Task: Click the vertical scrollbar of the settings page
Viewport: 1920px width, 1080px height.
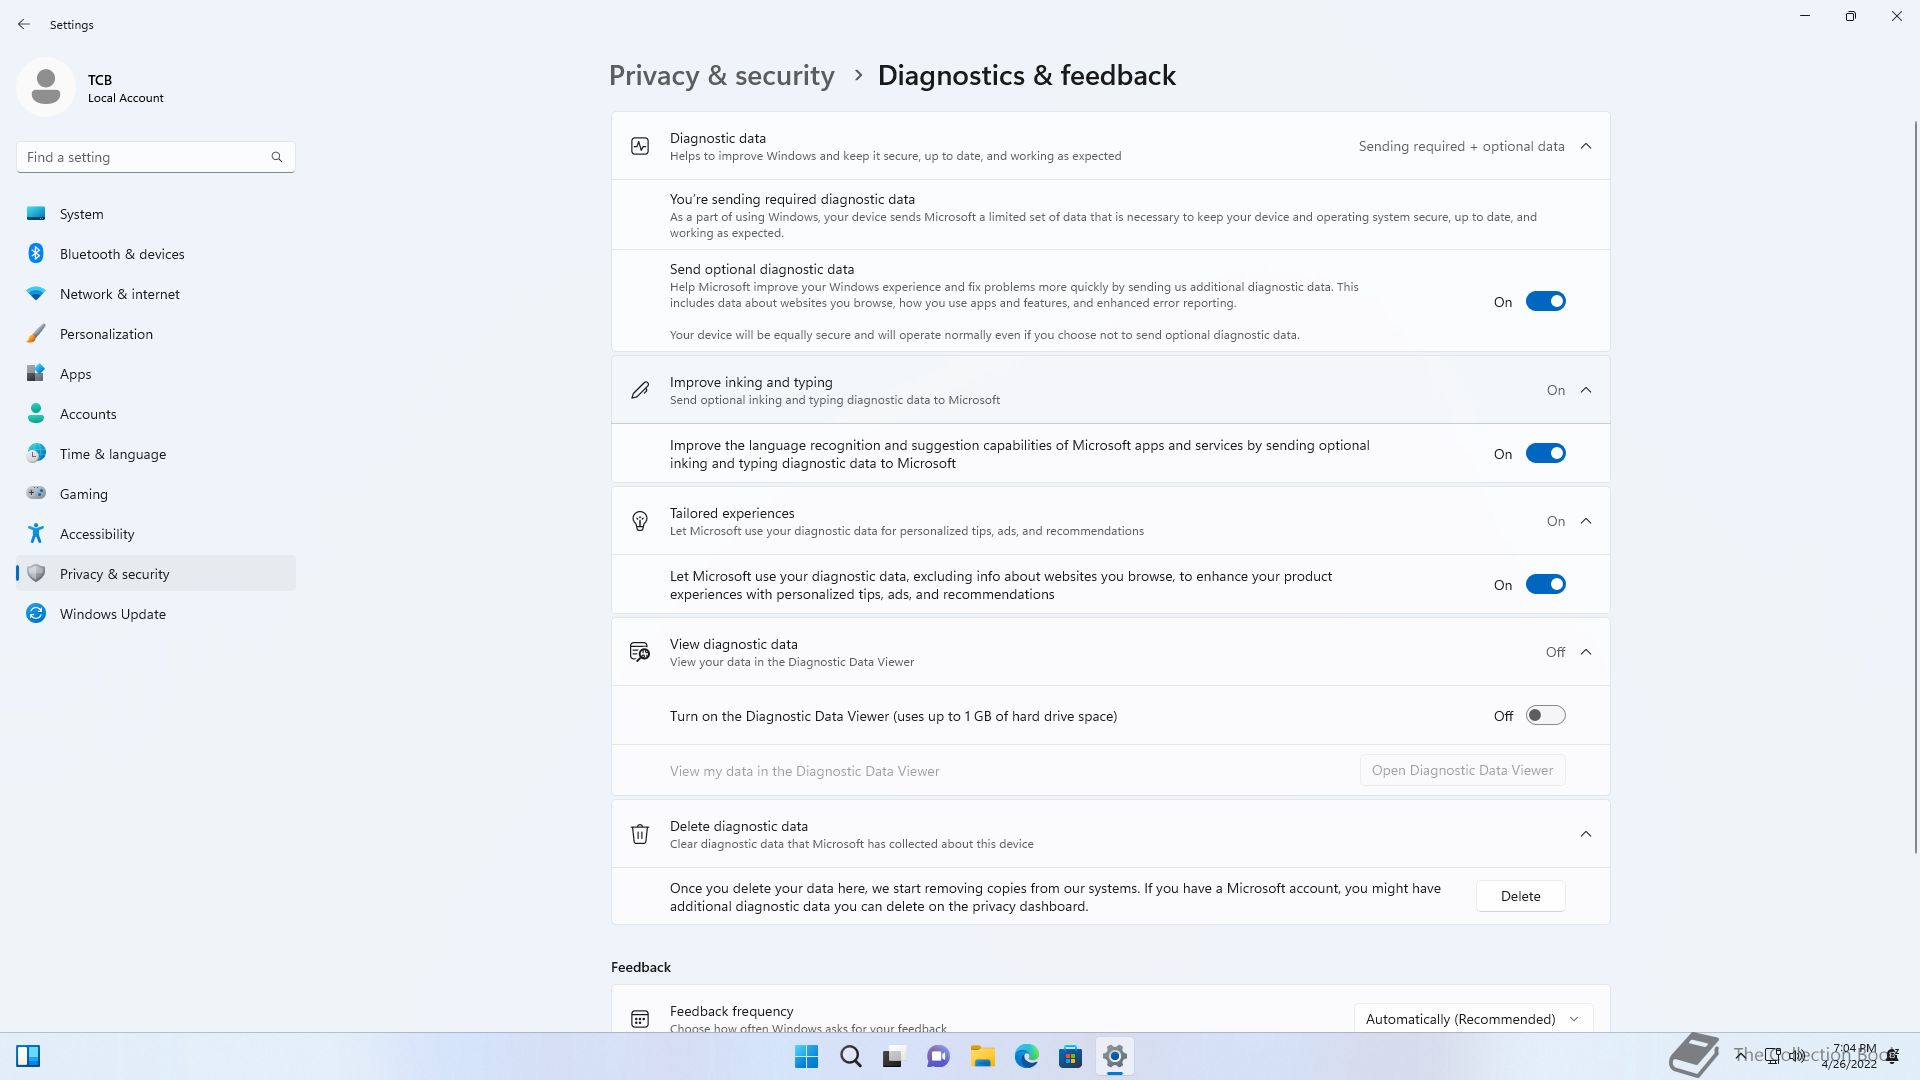Action: coord(1915,487)
